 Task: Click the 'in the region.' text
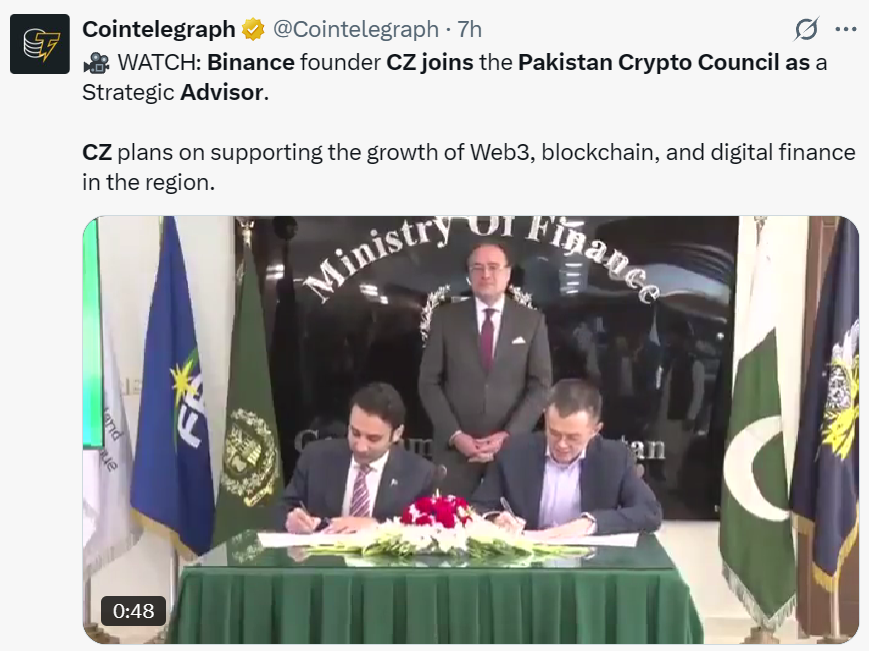point(149,182)
